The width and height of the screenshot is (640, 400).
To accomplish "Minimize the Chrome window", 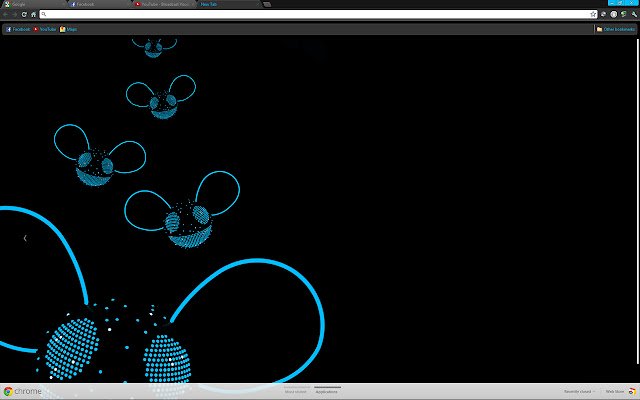I will tap(612, 2).
